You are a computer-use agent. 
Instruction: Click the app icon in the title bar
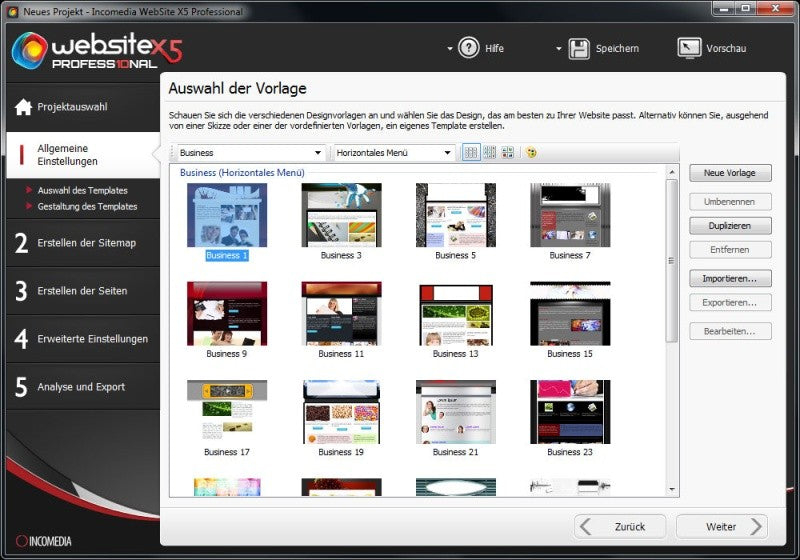pos(12,11)
